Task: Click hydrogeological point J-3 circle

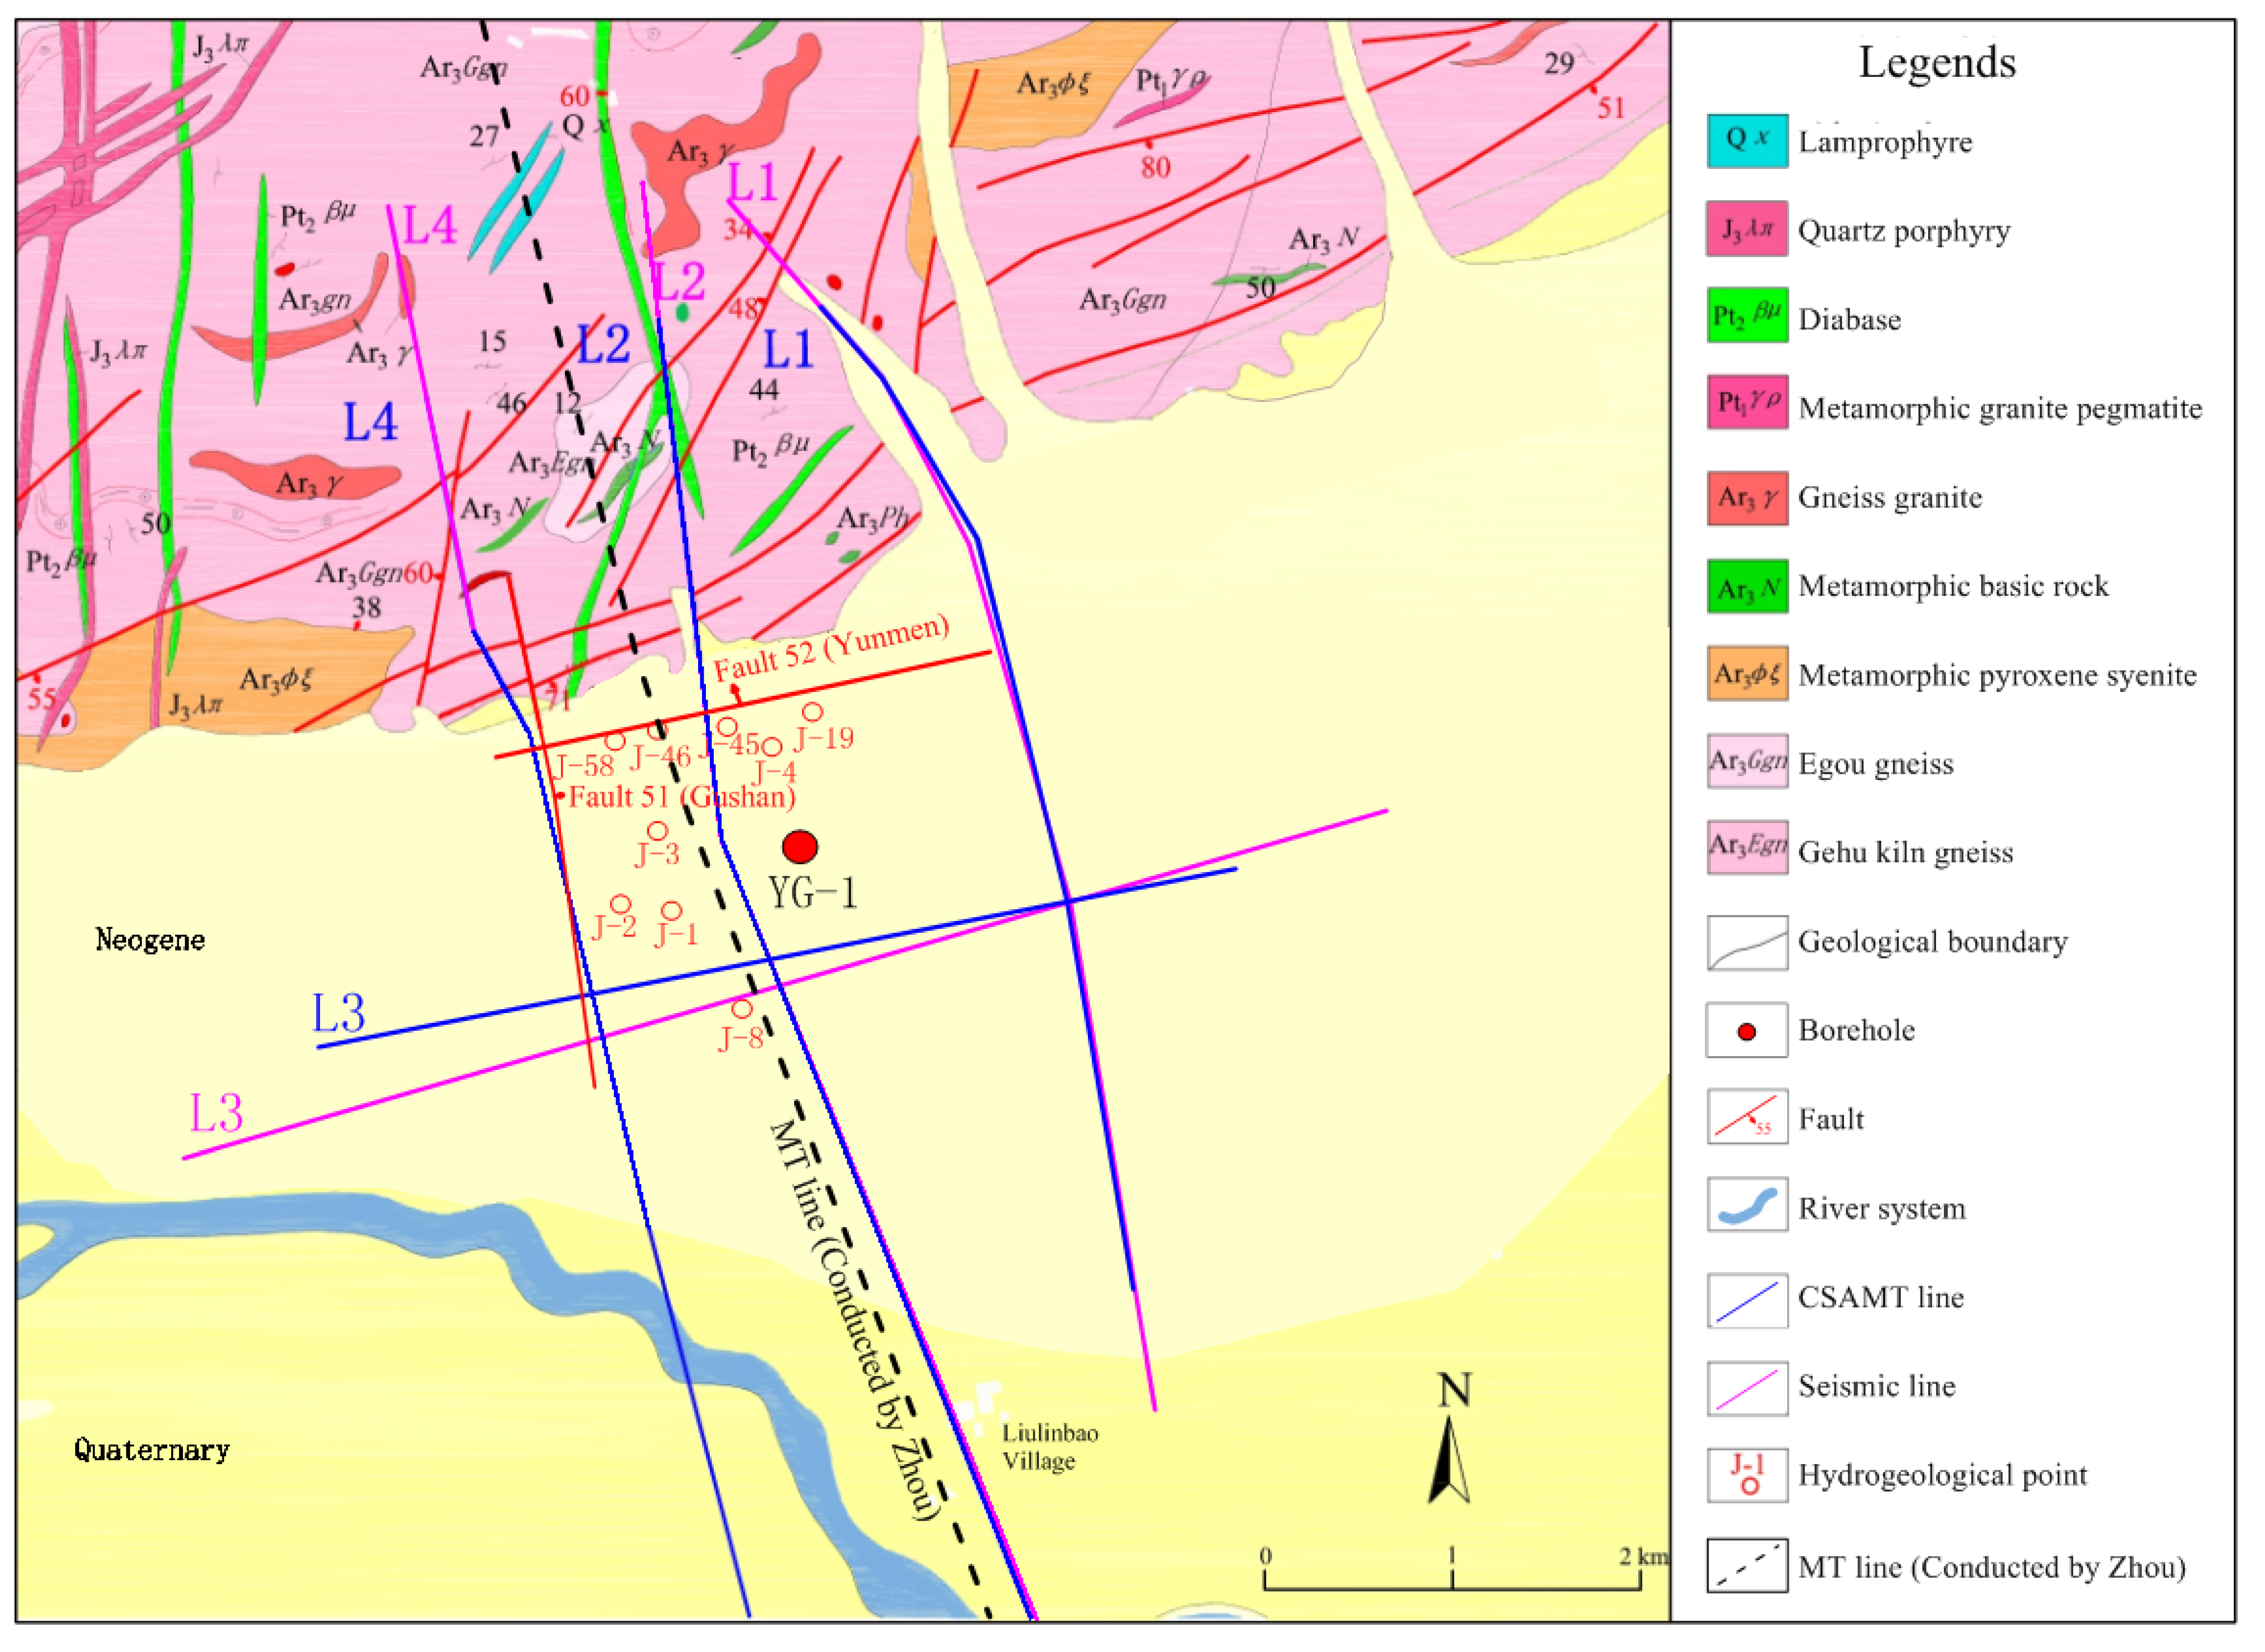Action: (x=657, y=831)
